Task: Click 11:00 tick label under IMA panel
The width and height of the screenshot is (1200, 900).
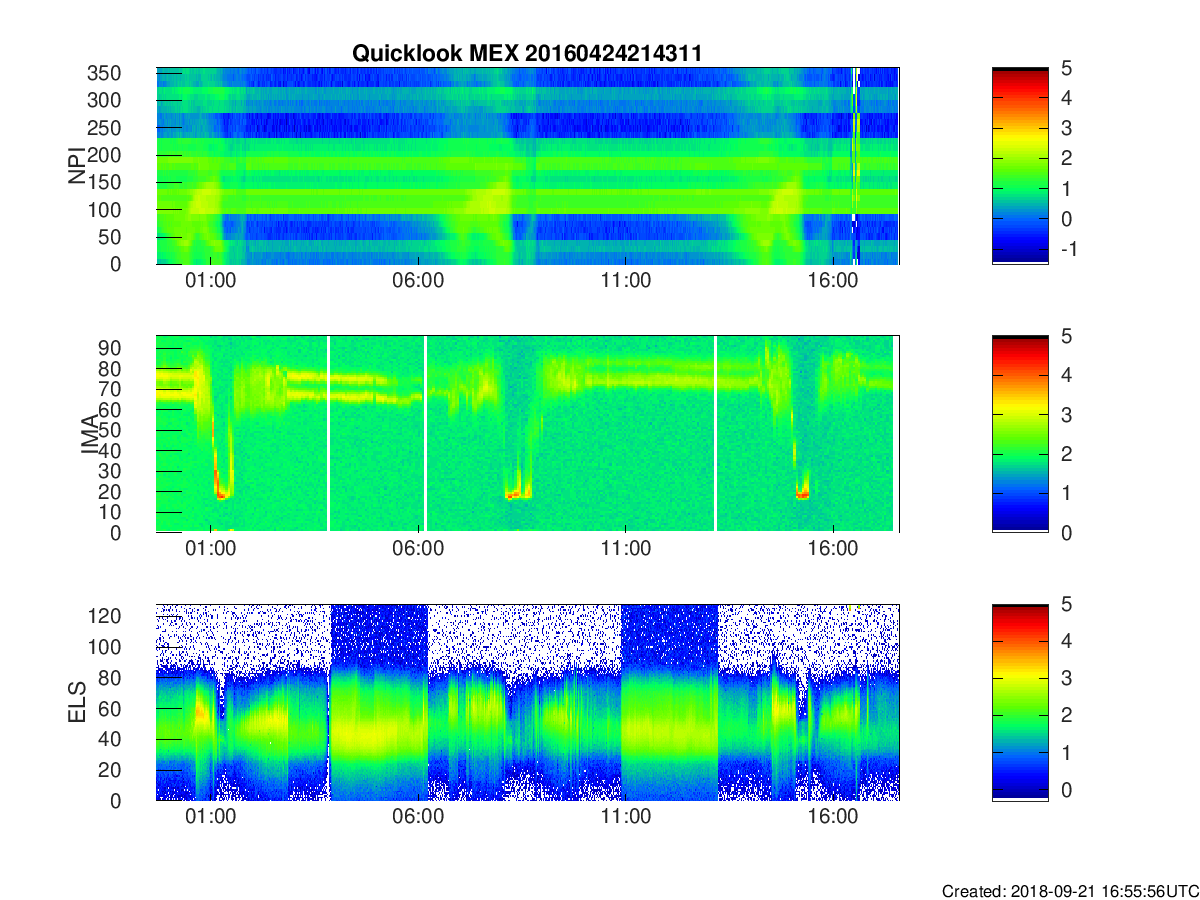Action: click(625, 549)
